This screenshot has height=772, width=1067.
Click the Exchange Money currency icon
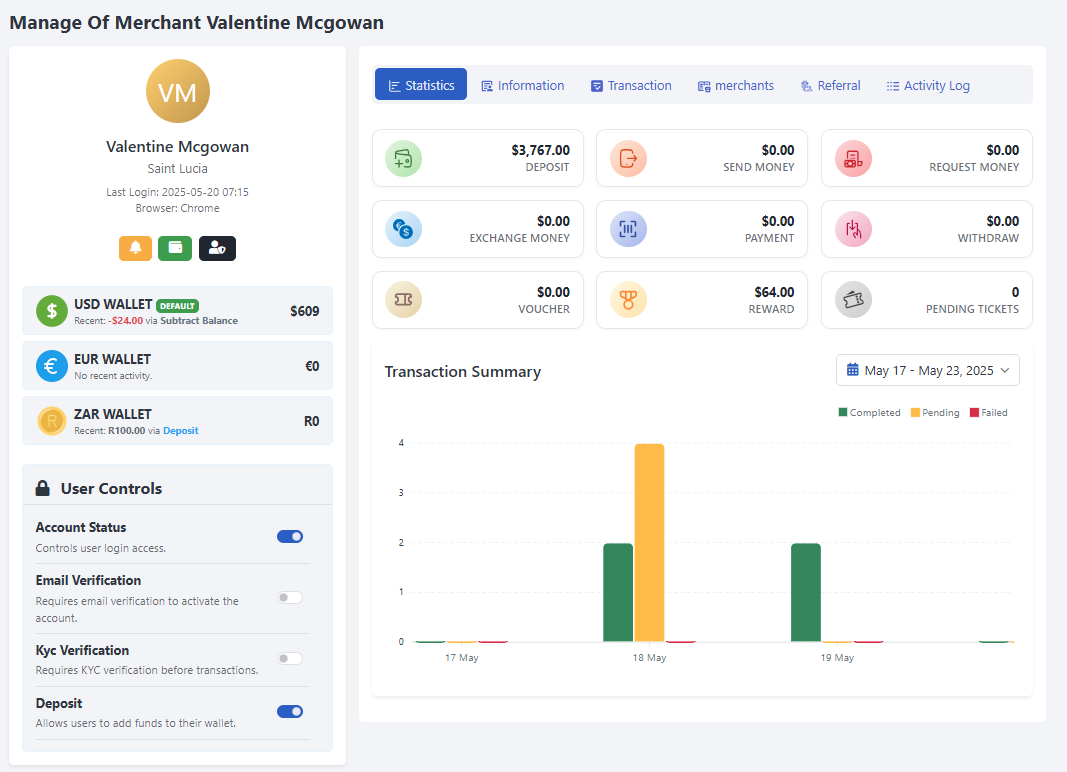[403, 229]
